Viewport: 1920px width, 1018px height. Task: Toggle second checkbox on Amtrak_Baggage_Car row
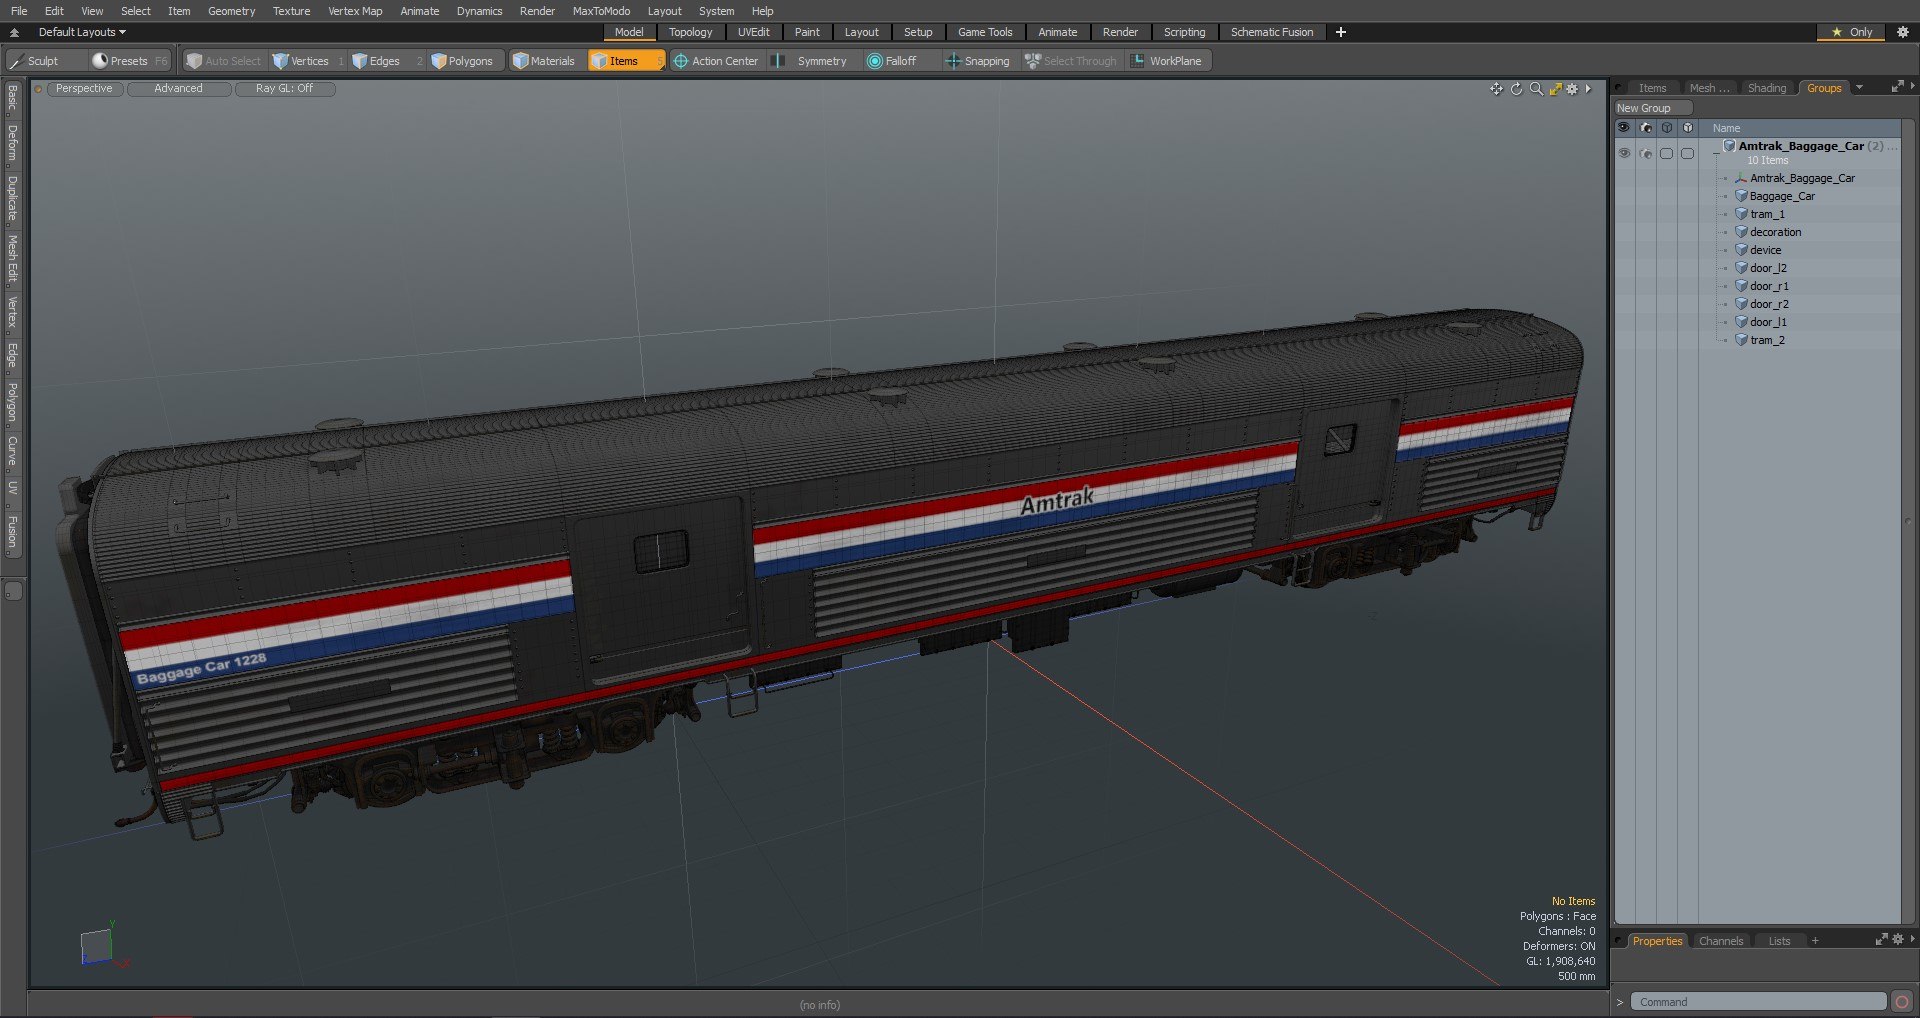point(1688,153)
